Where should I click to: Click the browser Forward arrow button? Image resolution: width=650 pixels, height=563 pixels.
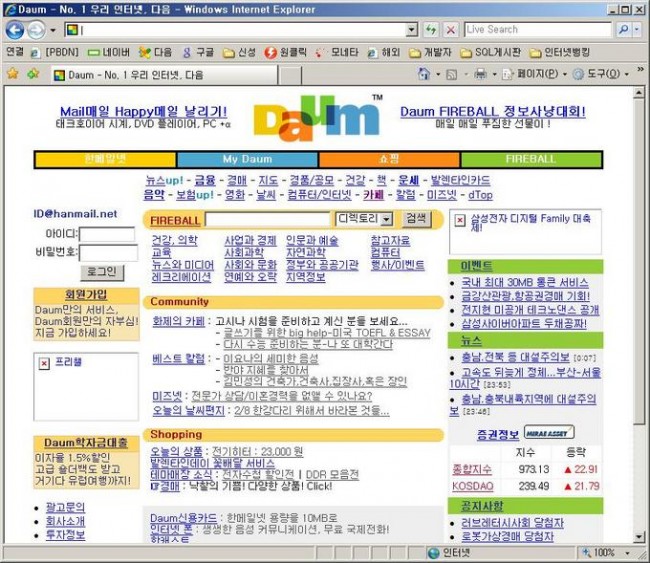36,30
